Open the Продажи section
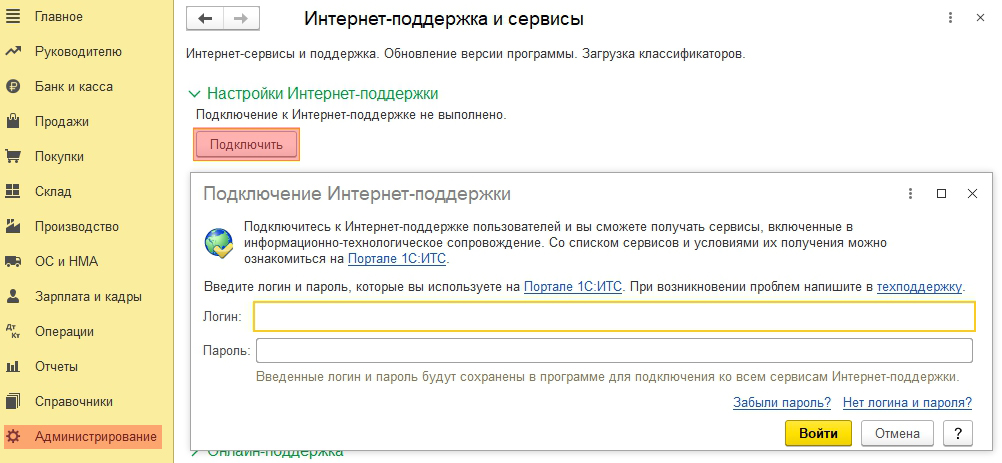The image size is (1002, 463). (x=62, y=121)
